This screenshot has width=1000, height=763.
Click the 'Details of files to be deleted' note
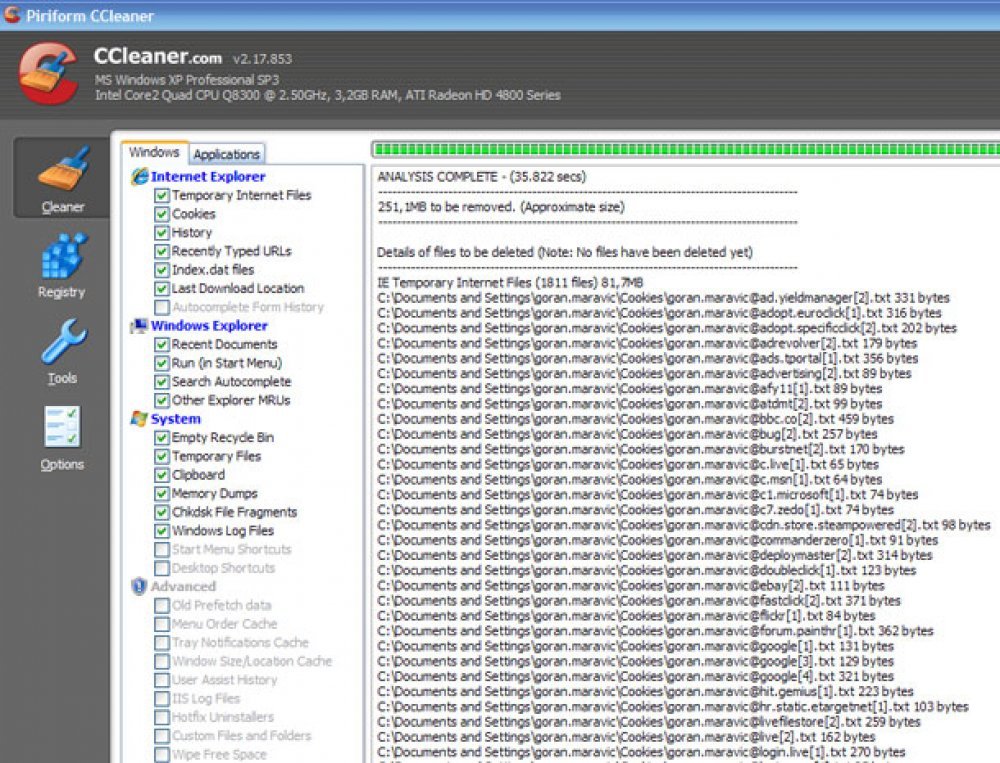564,252
